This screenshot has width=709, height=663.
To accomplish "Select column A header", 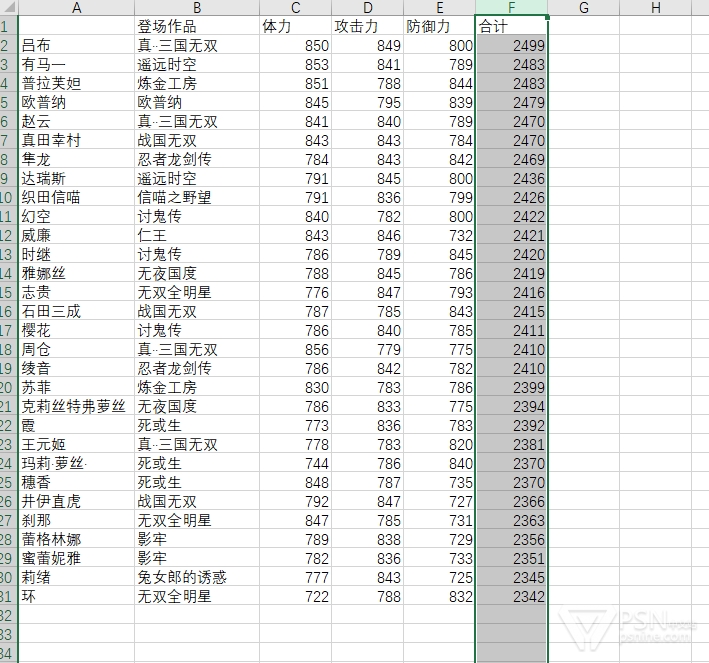I will click(76, 8).
